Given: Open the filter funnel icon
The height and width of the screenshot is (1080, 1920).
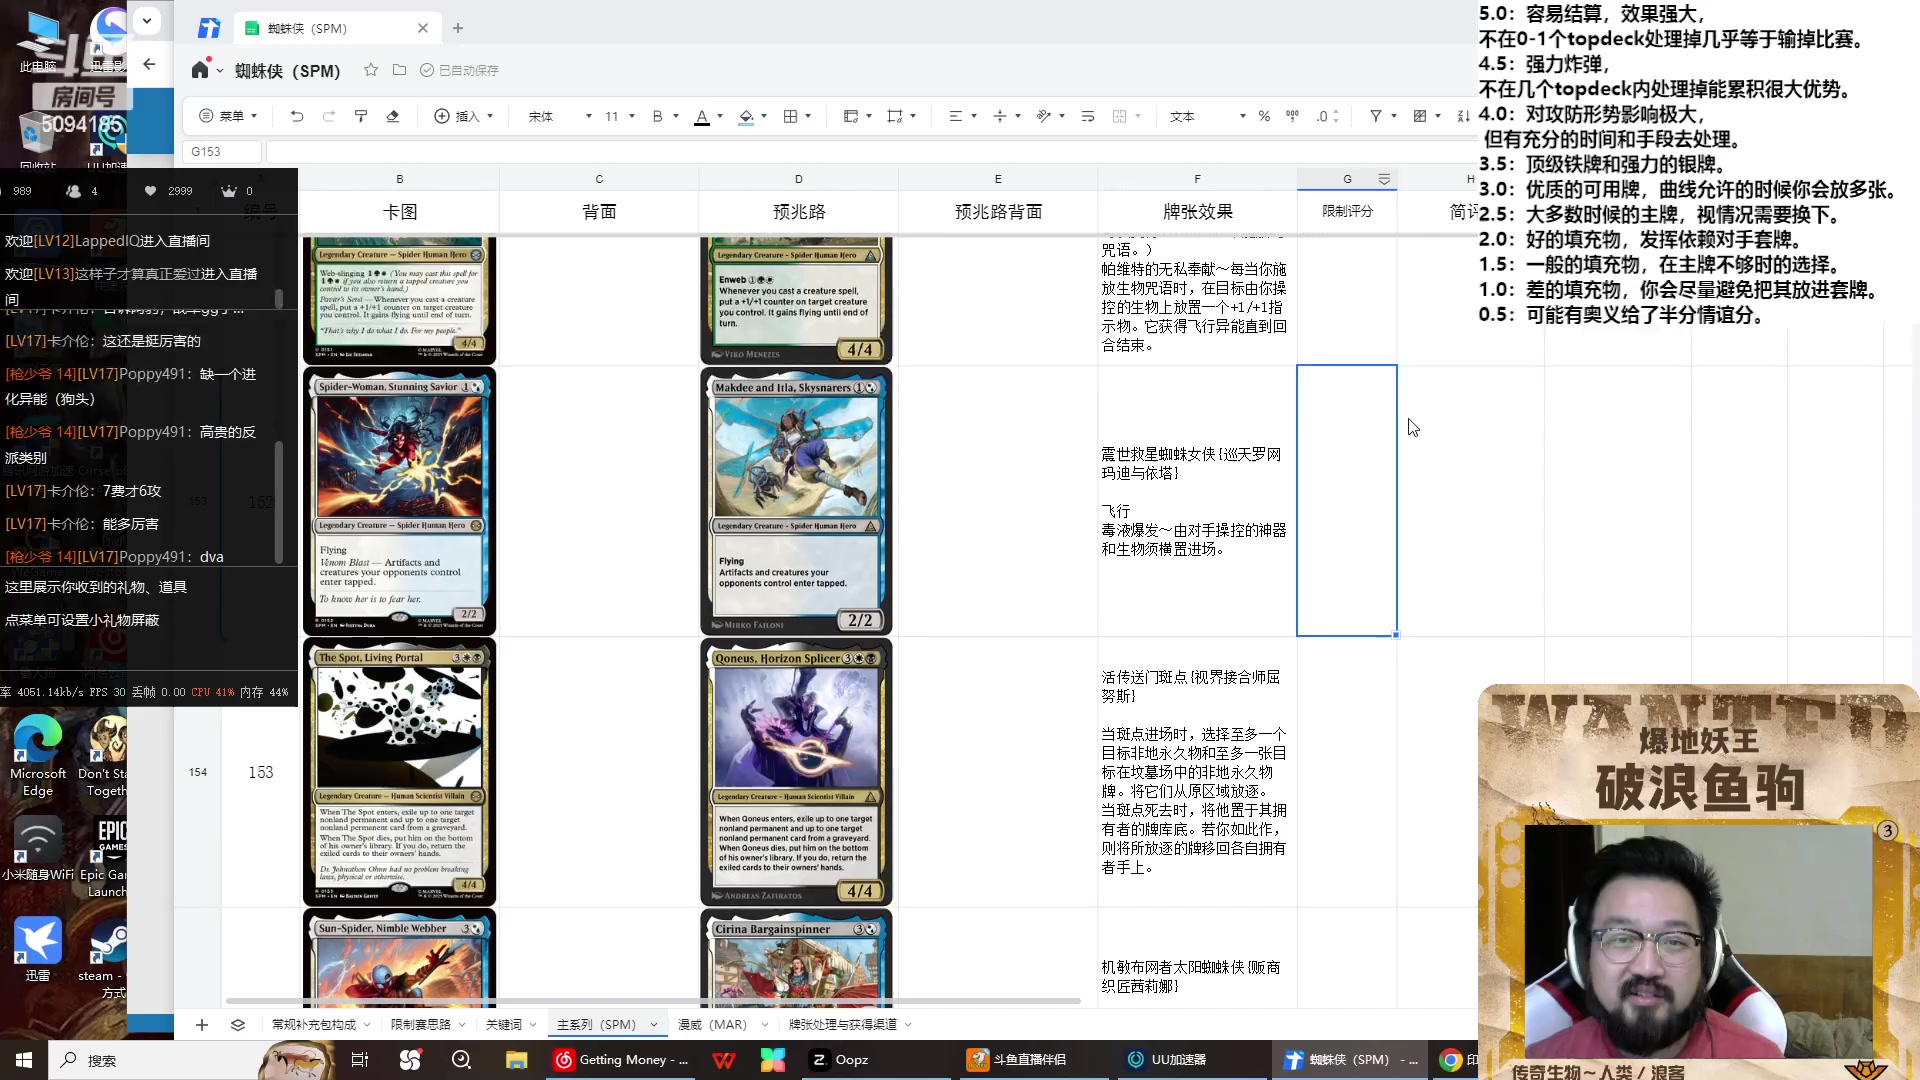Looking at the screenshot, I should coord(1376,116).
